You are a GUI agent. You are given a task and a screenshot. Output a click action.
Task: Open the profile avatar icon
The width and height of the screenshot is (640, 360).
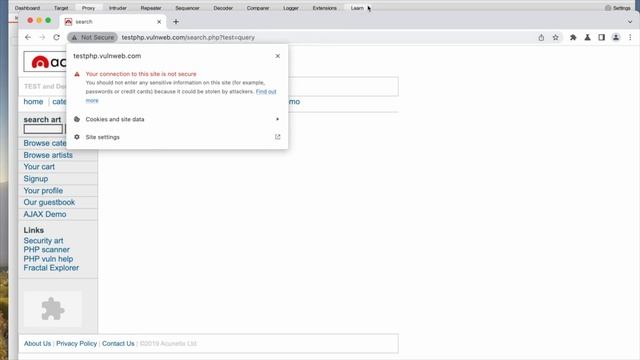point(616,38)
